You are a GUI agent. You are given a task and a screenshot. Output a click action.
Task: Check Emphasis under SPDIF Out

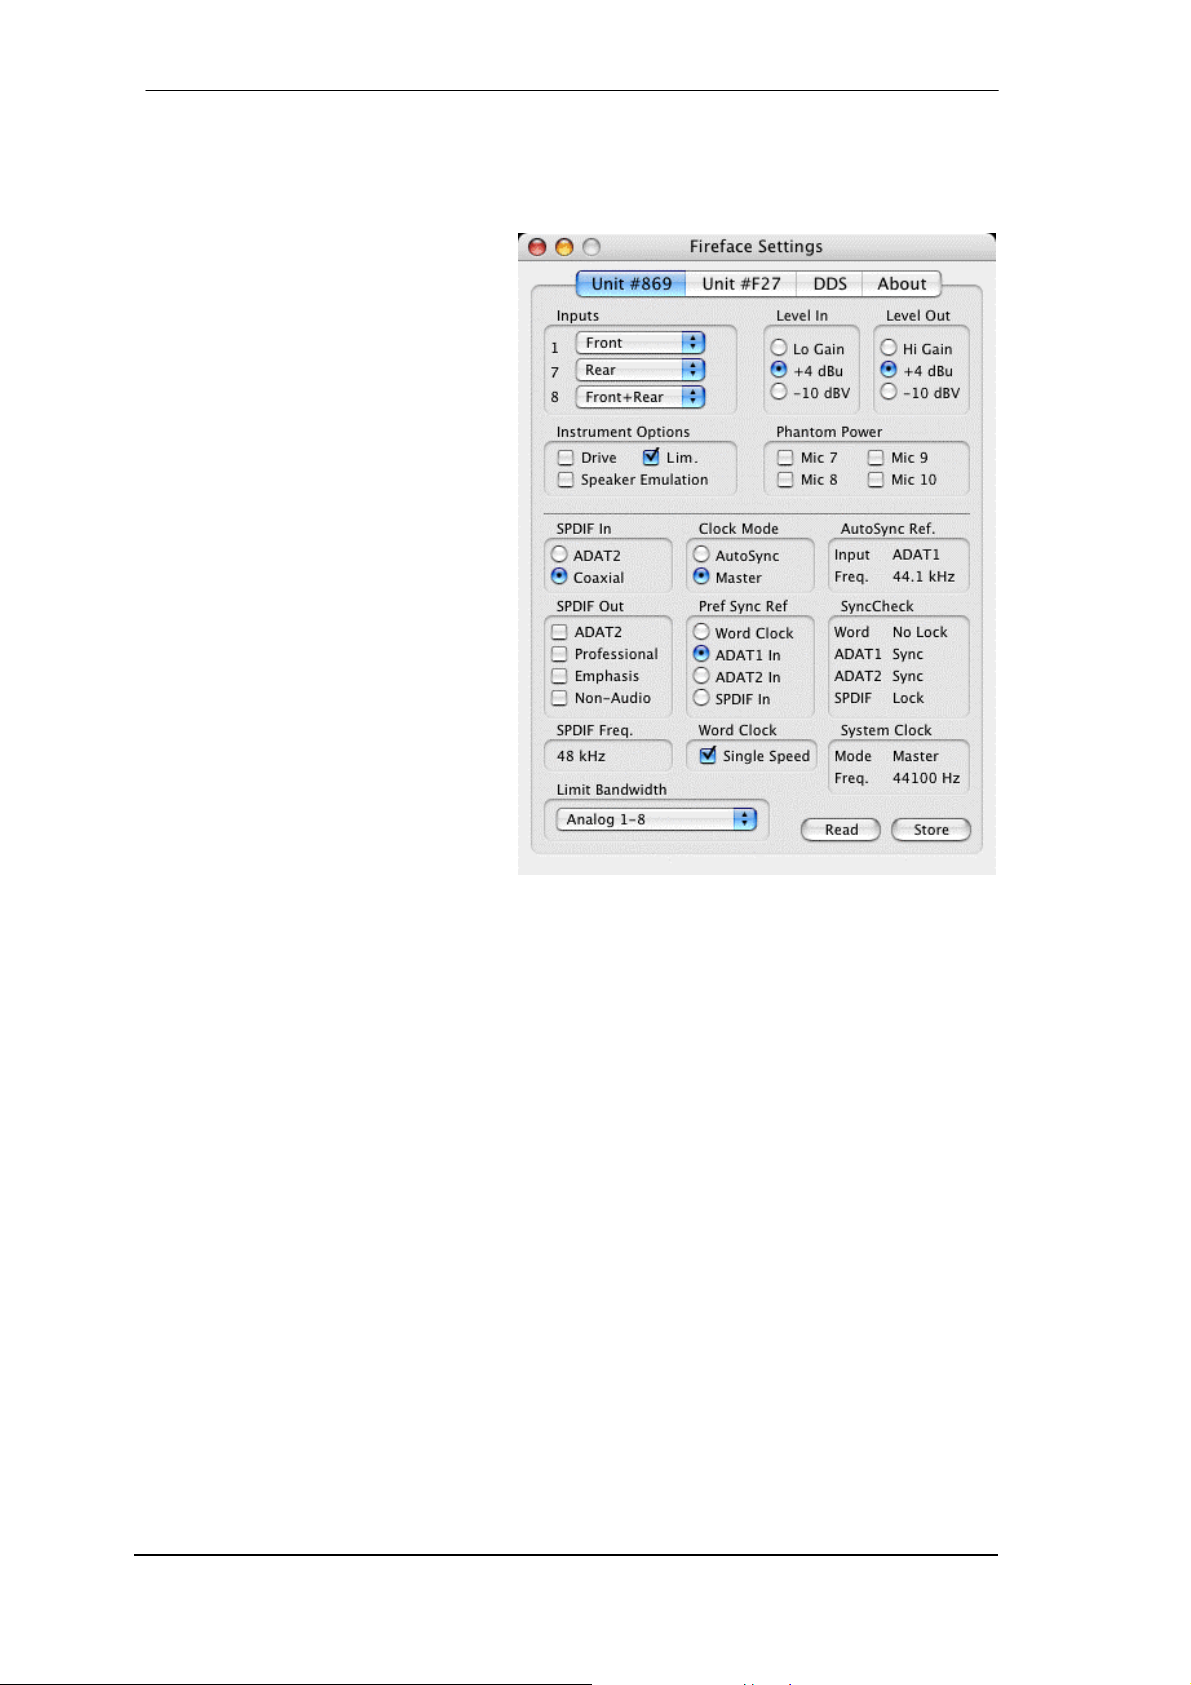[x=560, y=676]
